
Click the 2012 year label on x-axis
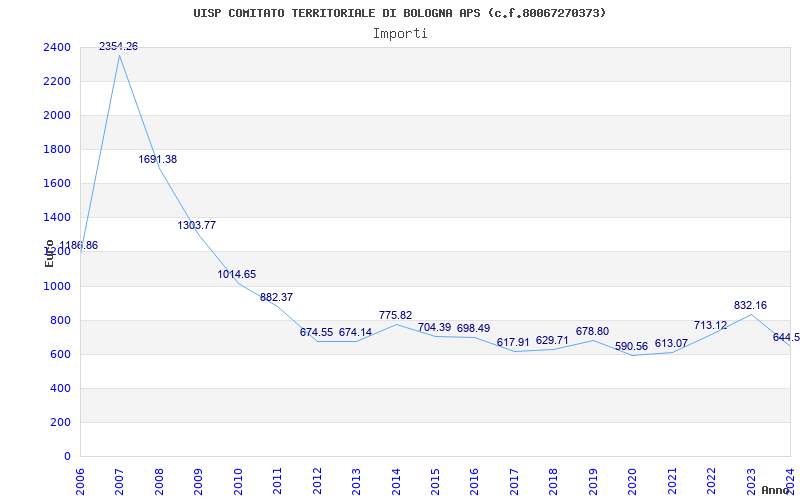point(317,483)
